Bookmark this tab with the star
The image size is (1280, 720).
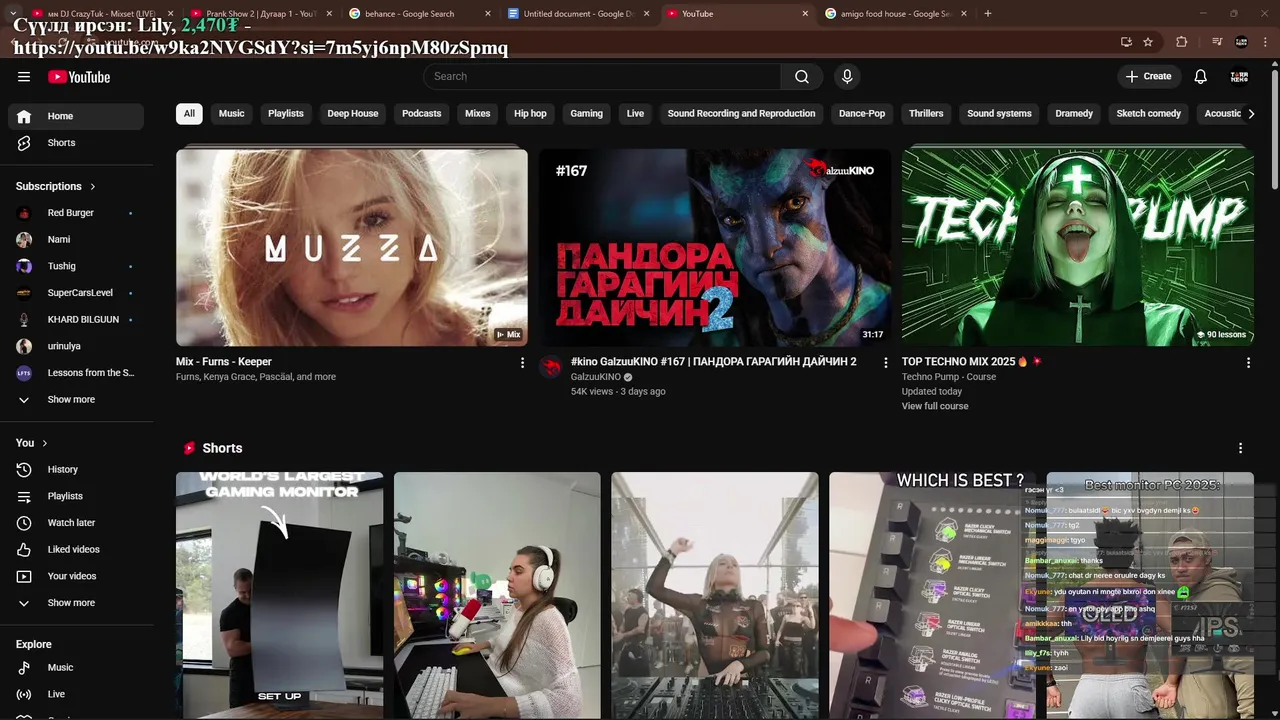pyautogui.click(x=1148, y=42)
